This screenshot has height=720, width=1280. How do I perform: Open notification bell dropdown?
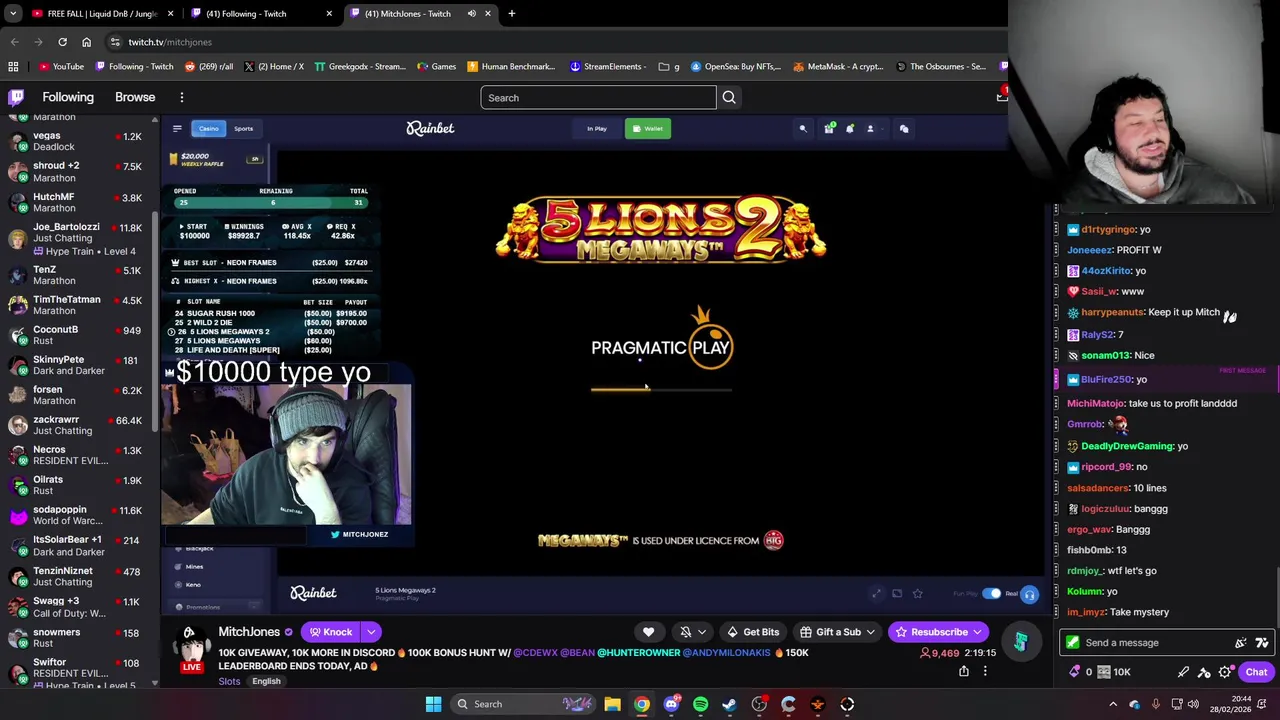point(692,632)
